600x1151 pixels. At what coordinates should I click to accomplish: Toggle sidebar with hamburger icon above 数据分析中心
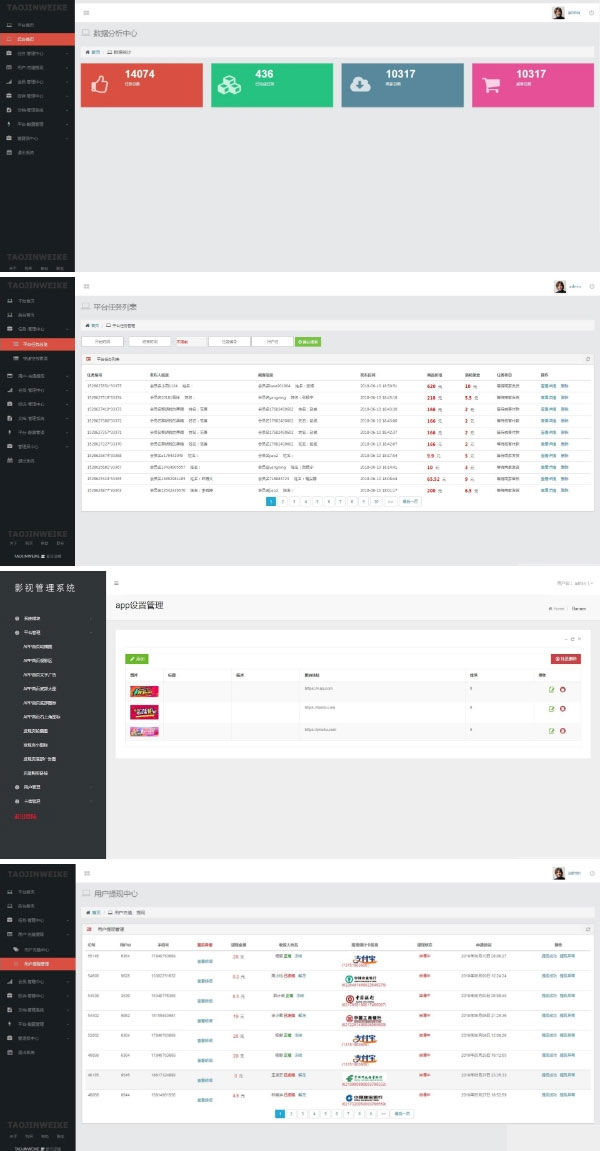pos(87,12)
